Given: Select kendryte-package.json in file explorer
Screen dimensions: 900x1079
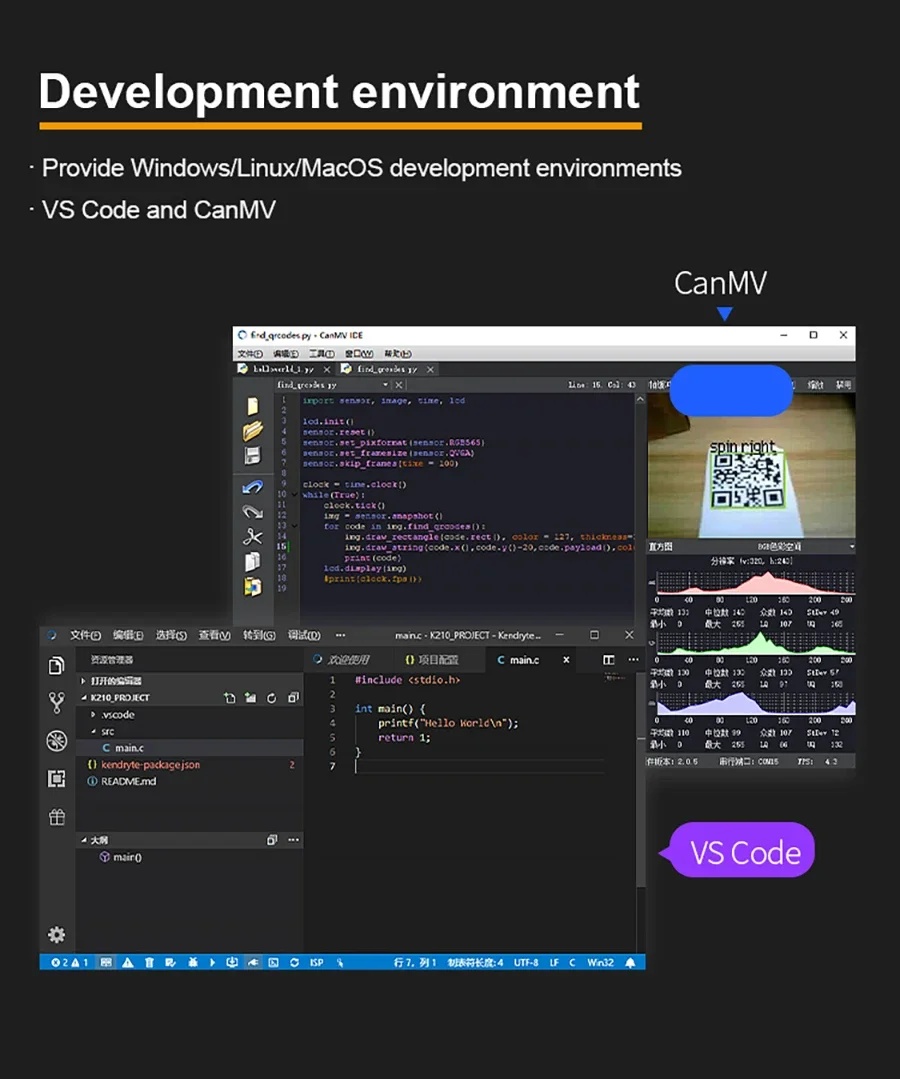Looking at the screenshot, I should pos(150,765).
